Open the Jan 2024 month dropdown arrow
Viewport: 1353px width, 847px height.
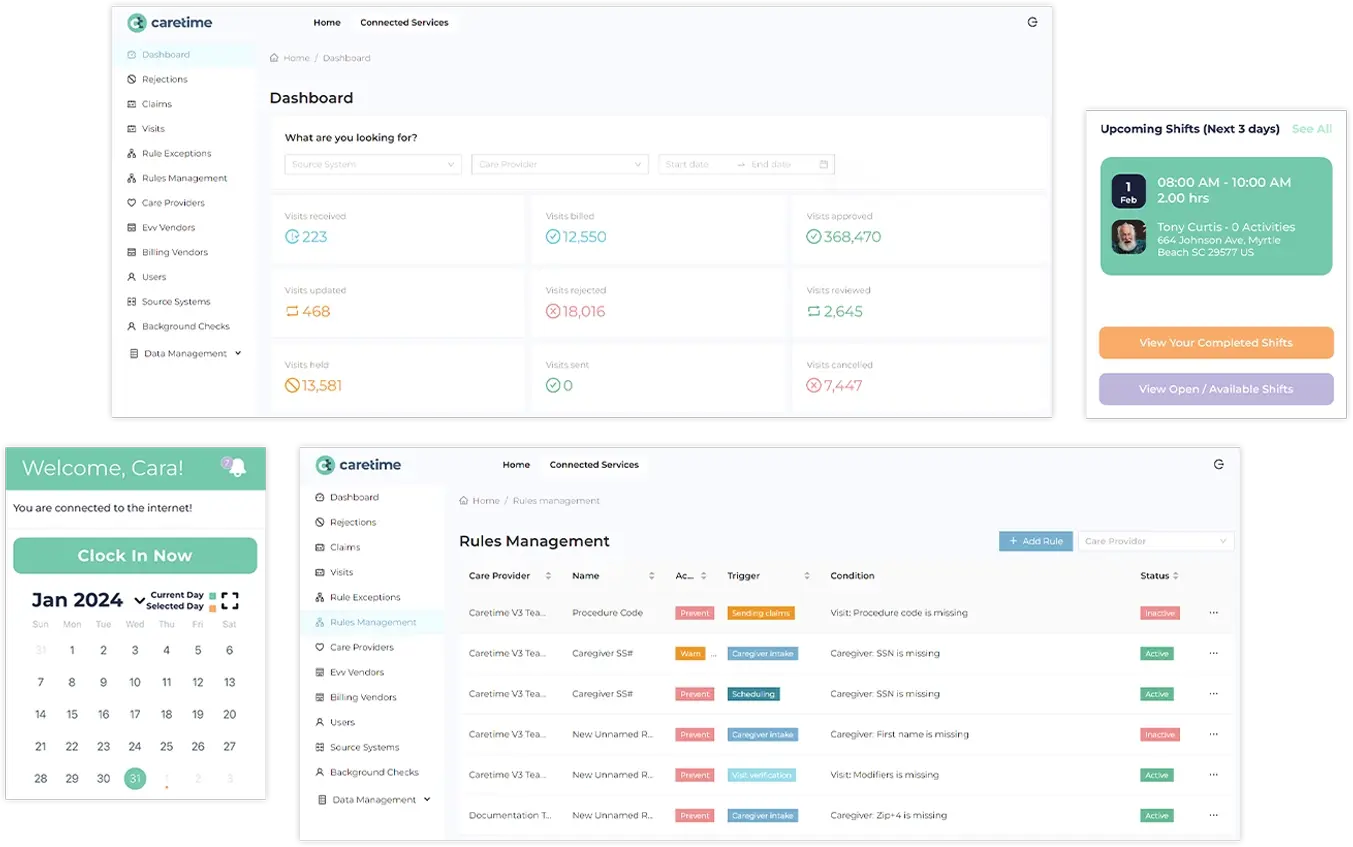(x=140, y=601)
